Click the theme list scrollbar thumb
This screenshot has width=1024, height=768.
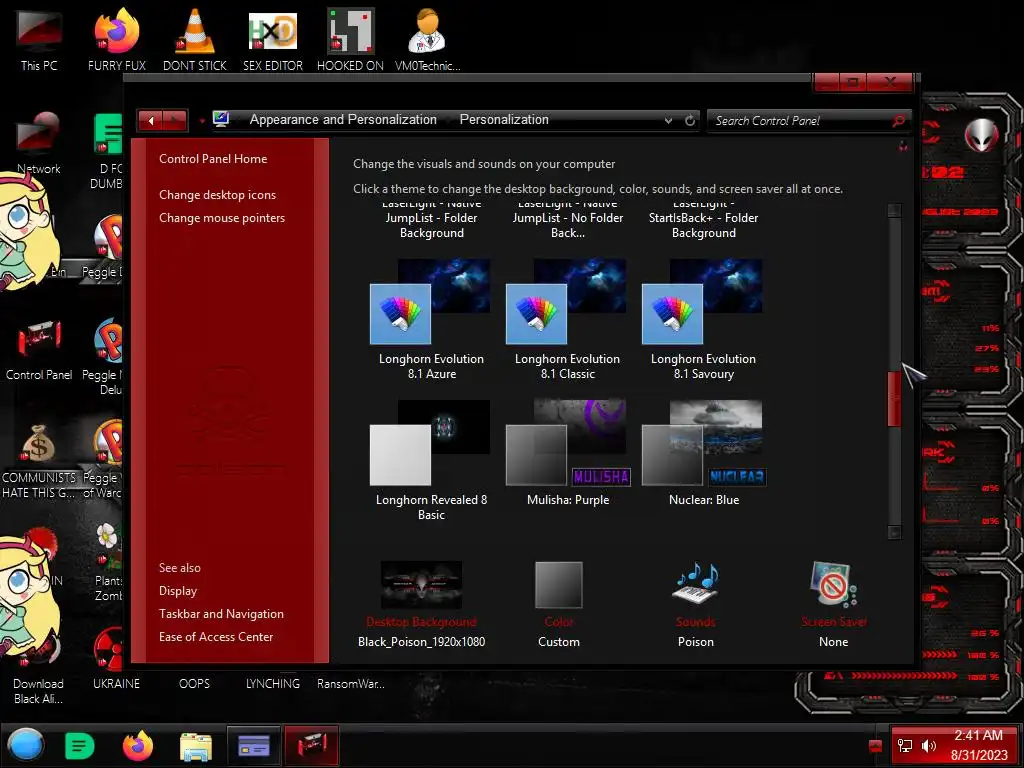pyautogui.click(x=894, y=399)
